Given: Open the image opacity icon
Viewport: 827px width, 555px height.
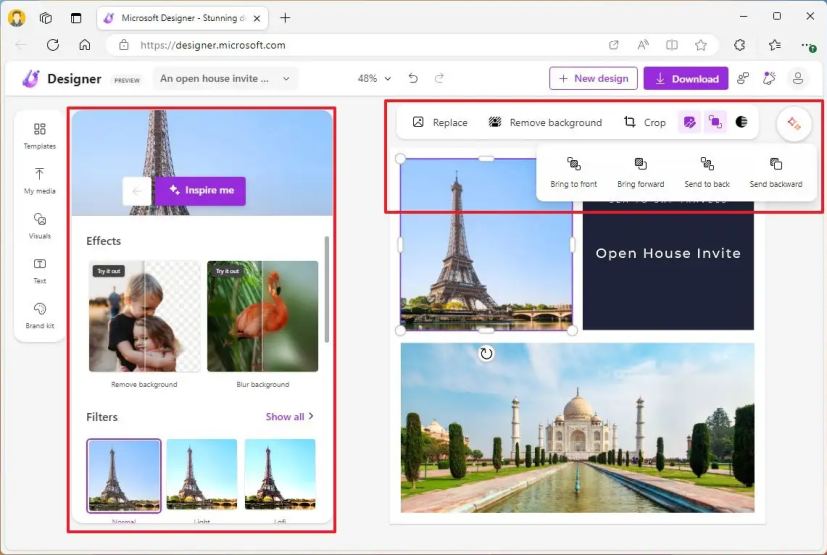Looking at the screenshot, I should 741,122.
